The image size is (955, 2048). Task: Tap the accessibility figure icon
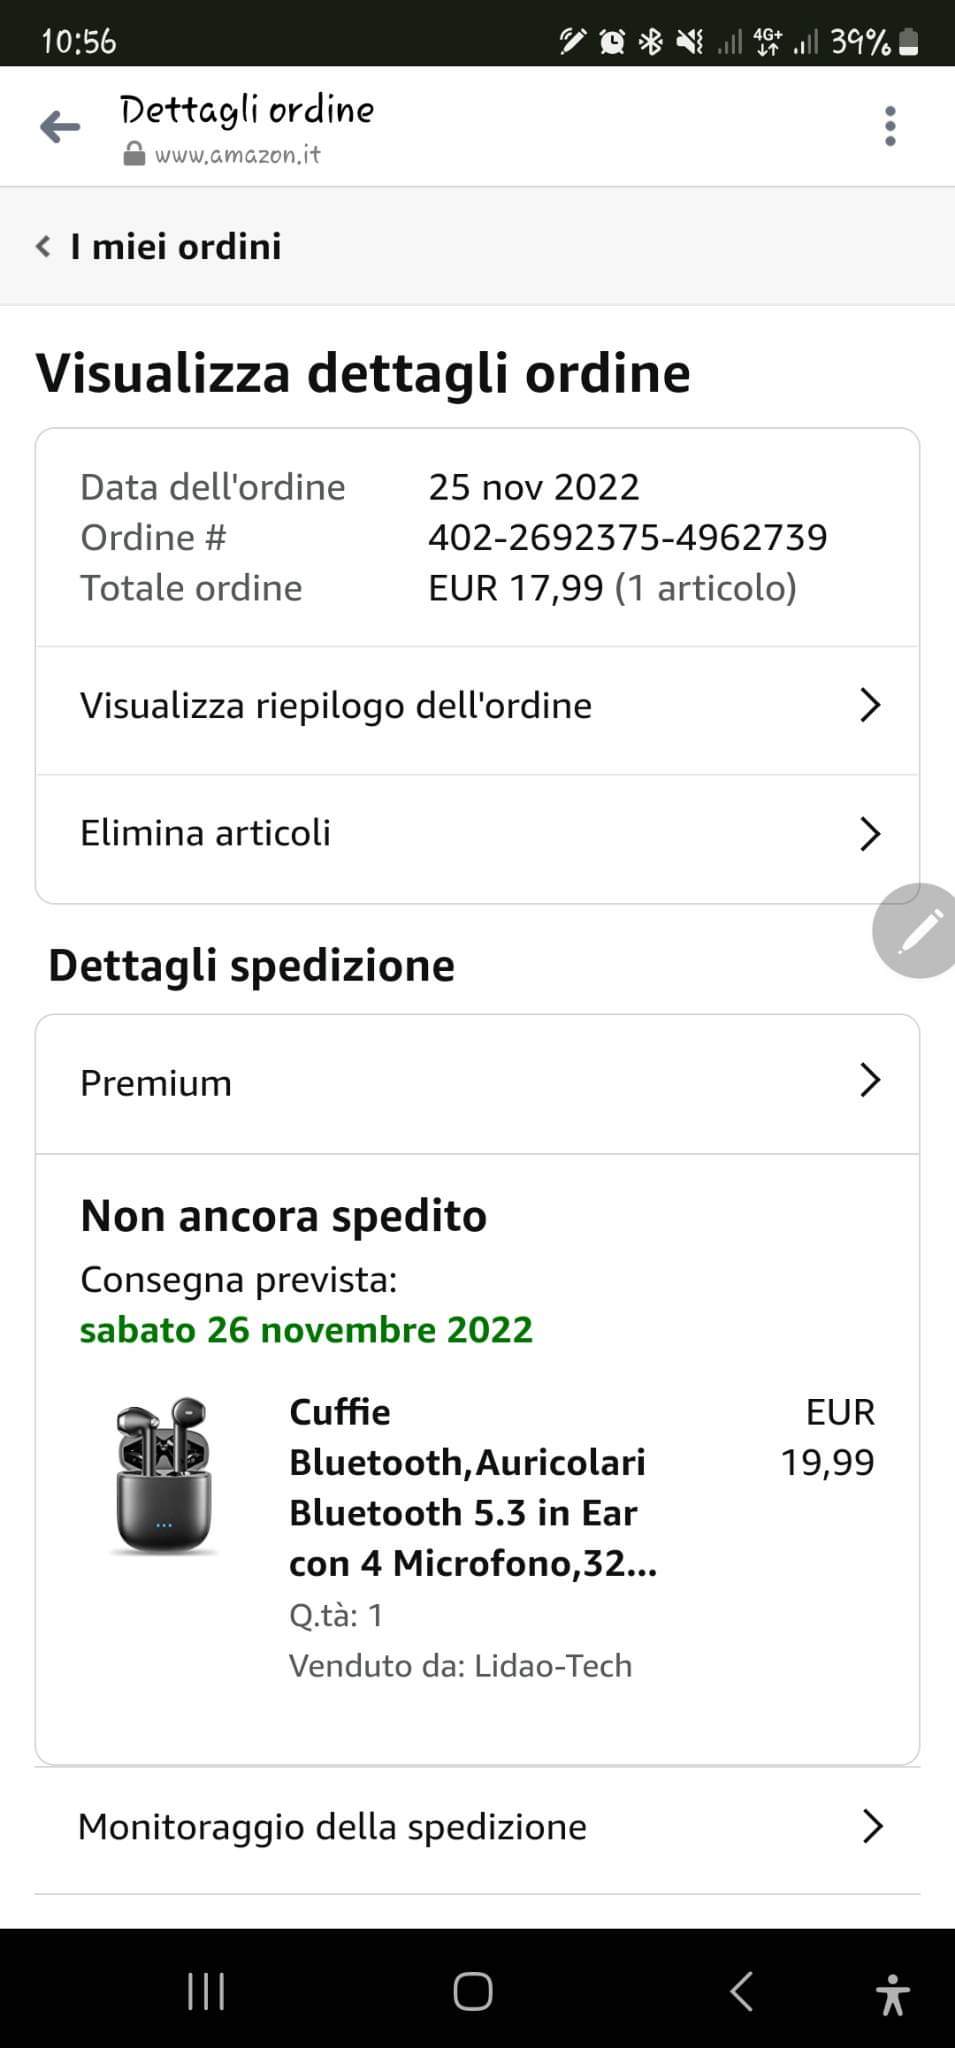point(891,1992)
